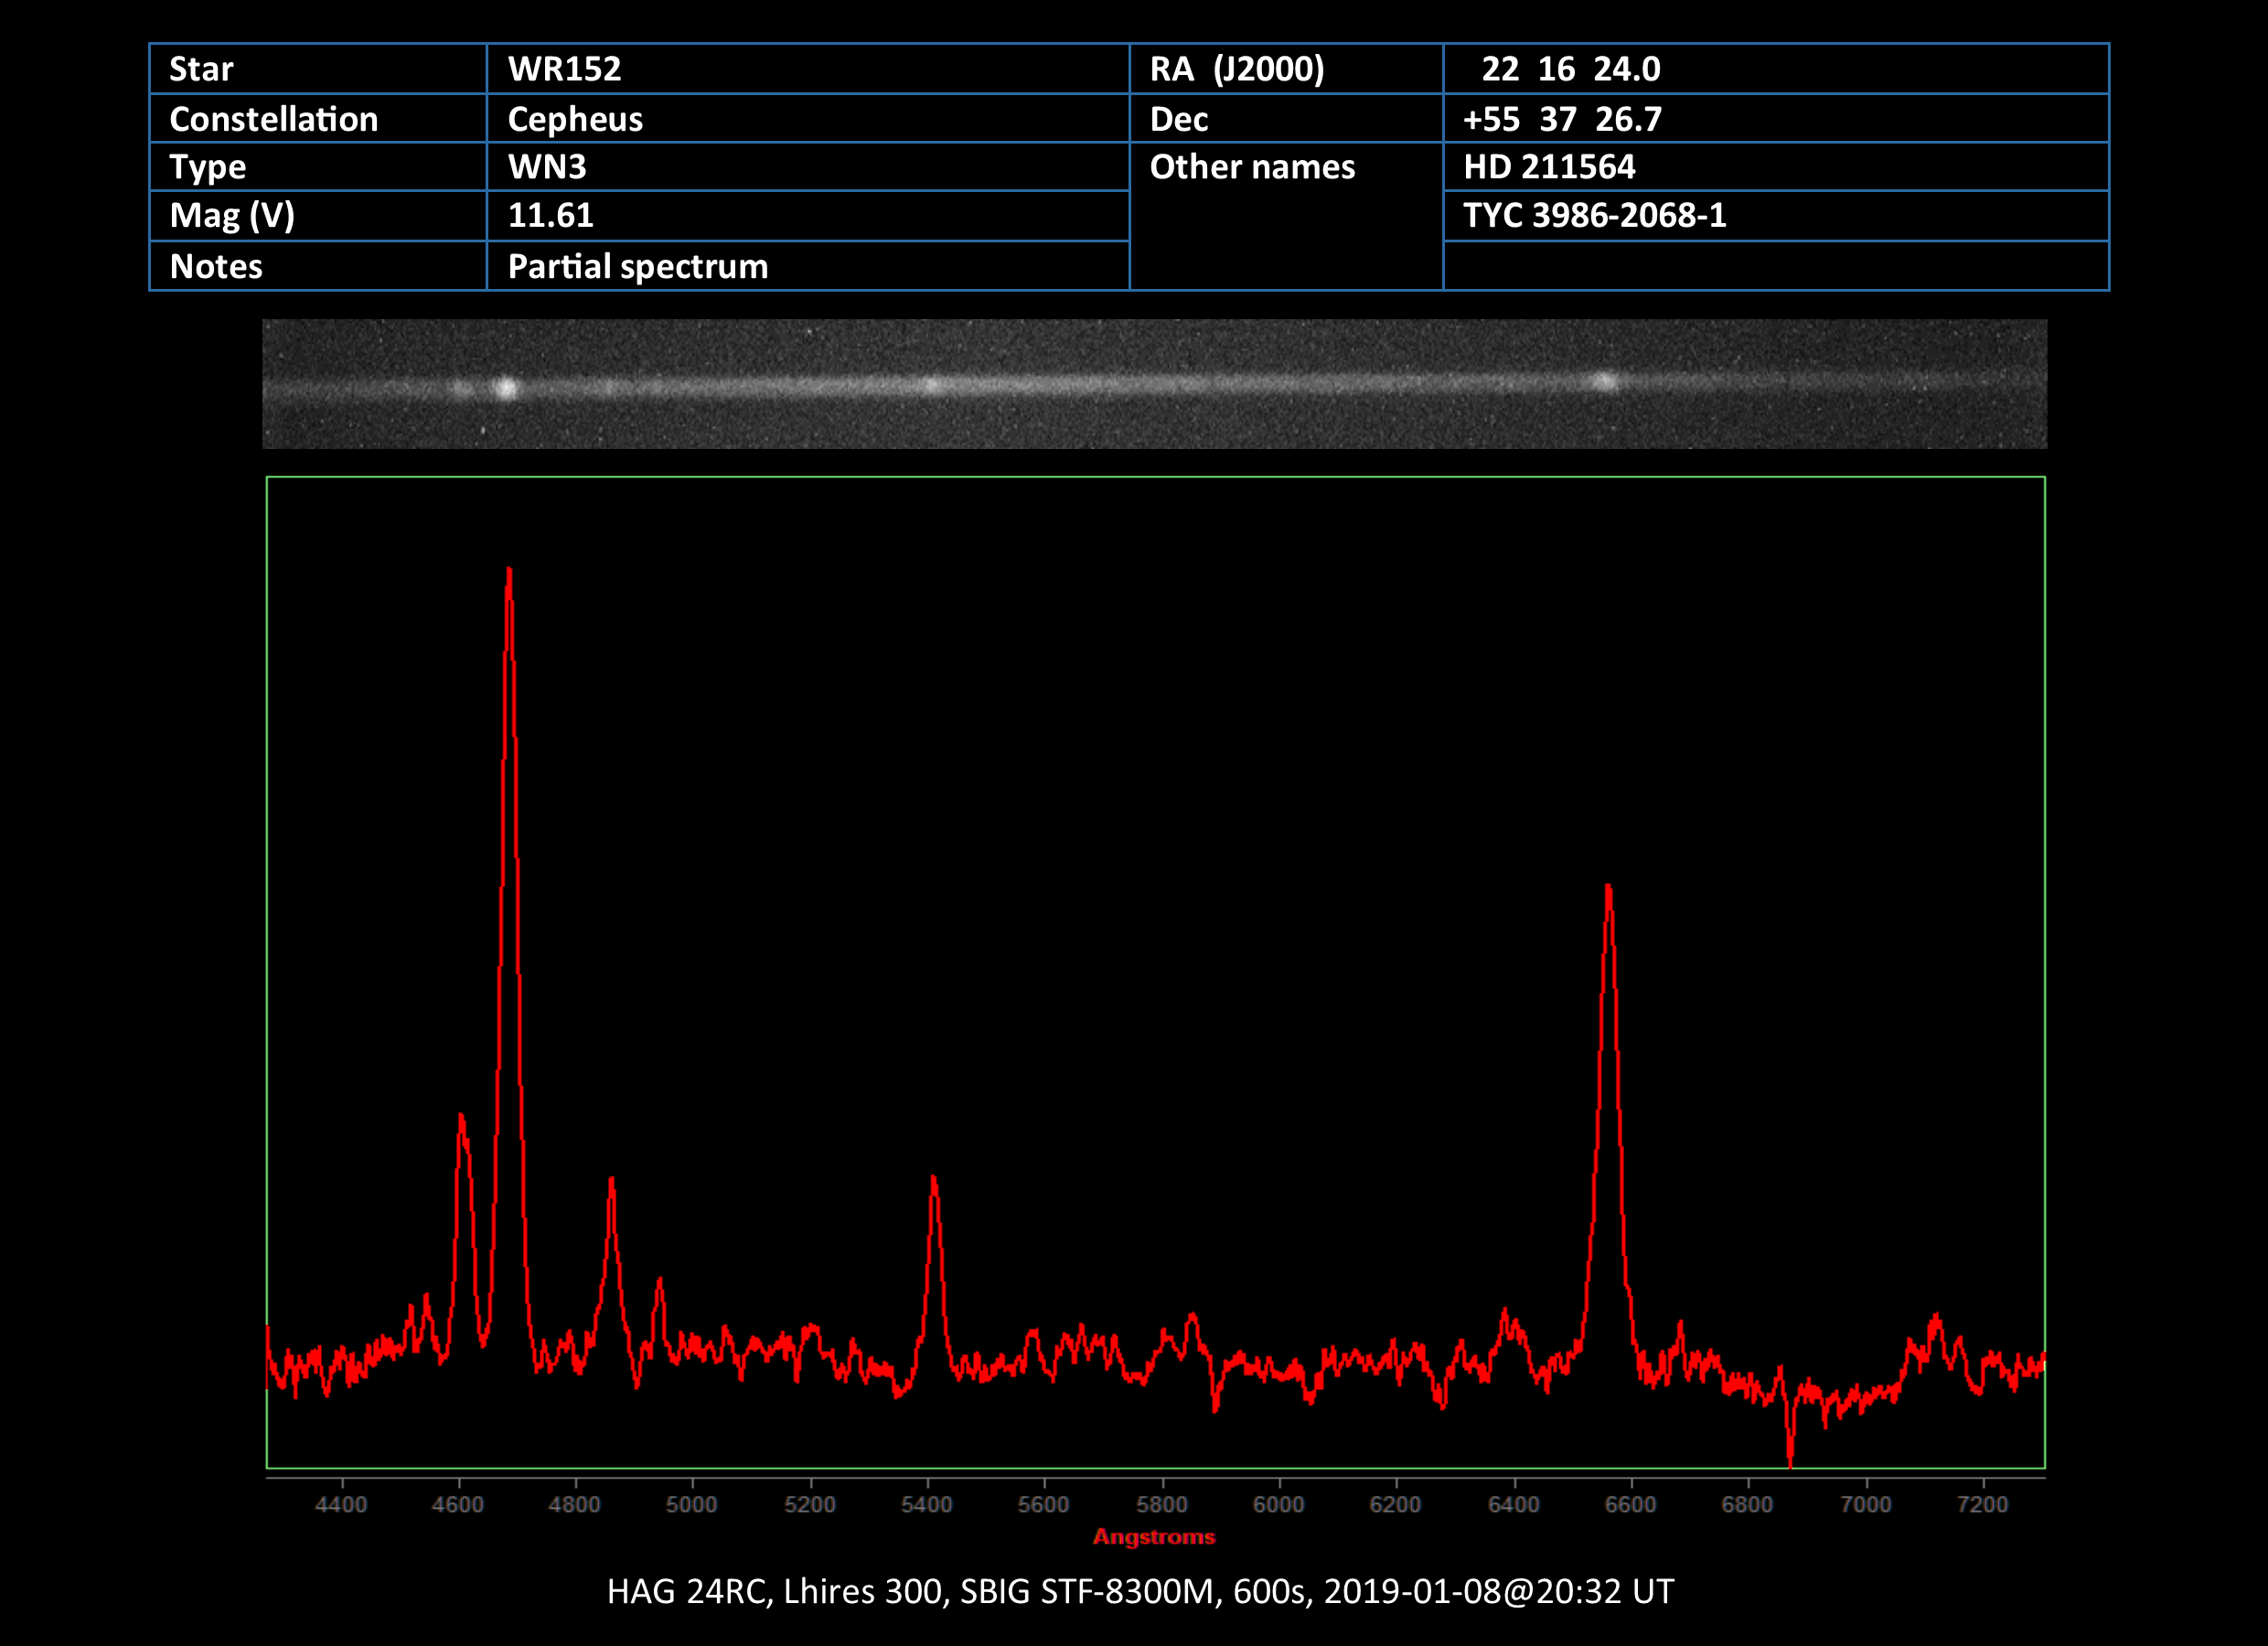Click the 4400 axis tick label

[x=341, y=1504]
